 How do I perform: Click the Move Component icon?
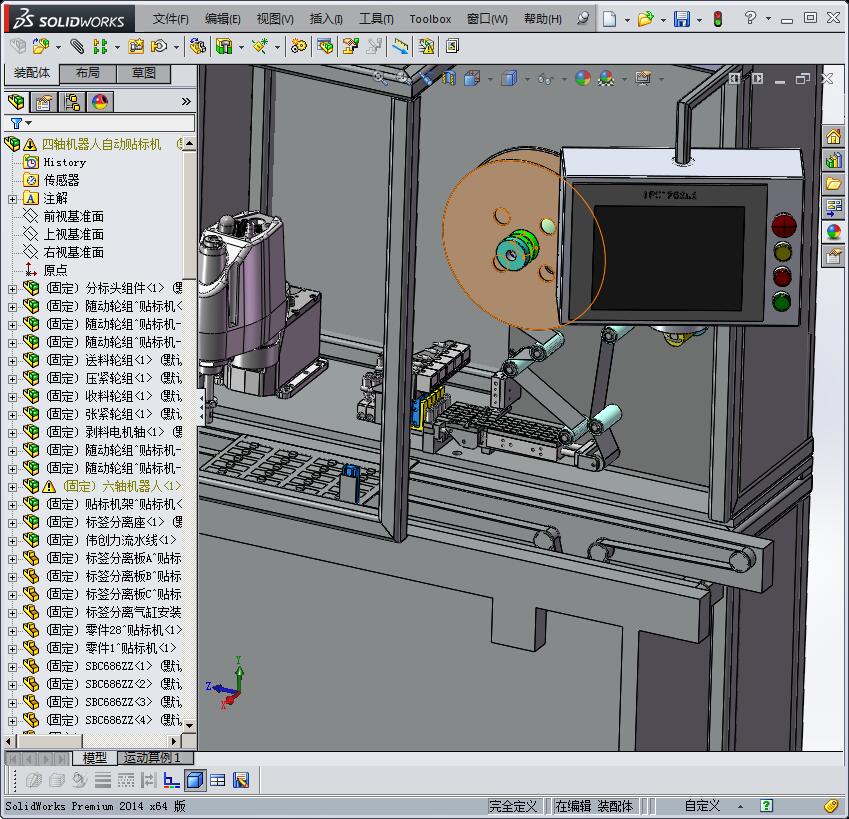tap(159, 47)
